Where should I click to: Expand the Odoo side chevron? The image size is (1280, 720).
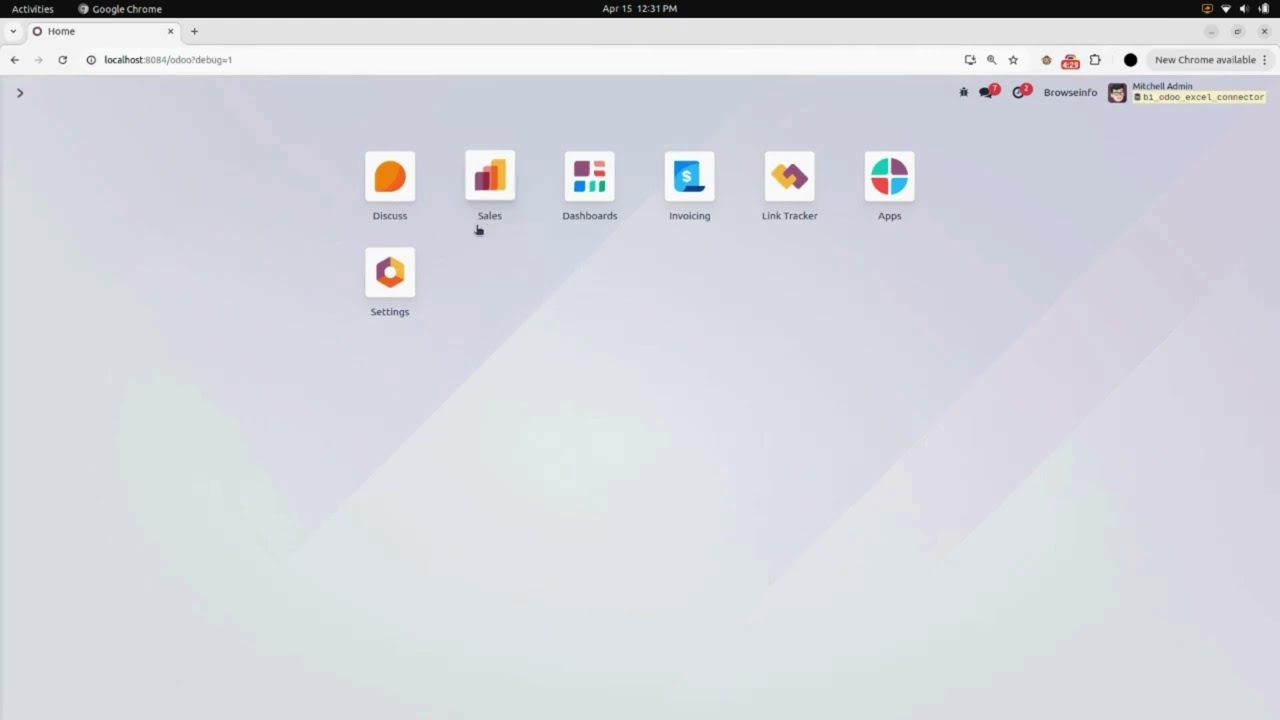pyautogui.click(x=20, y=93)
